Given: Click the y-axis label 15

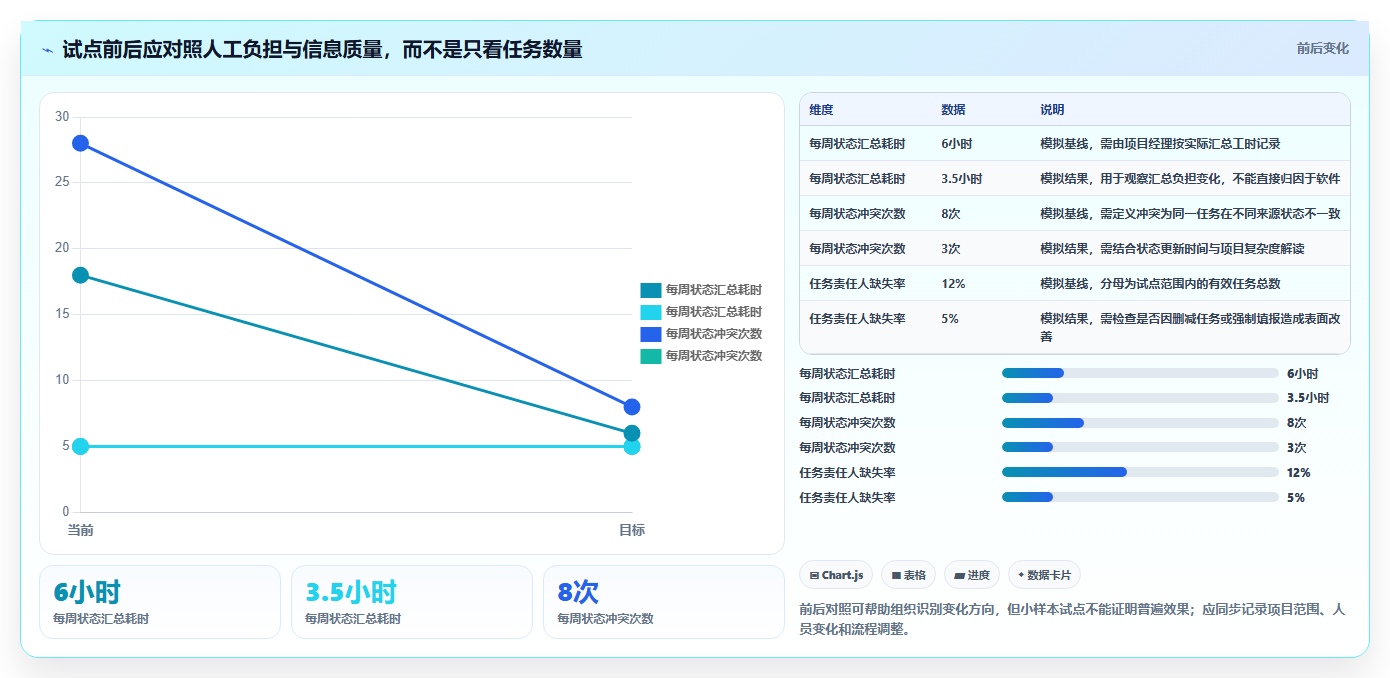Looking at the screenshot, I should click(62, 314).
